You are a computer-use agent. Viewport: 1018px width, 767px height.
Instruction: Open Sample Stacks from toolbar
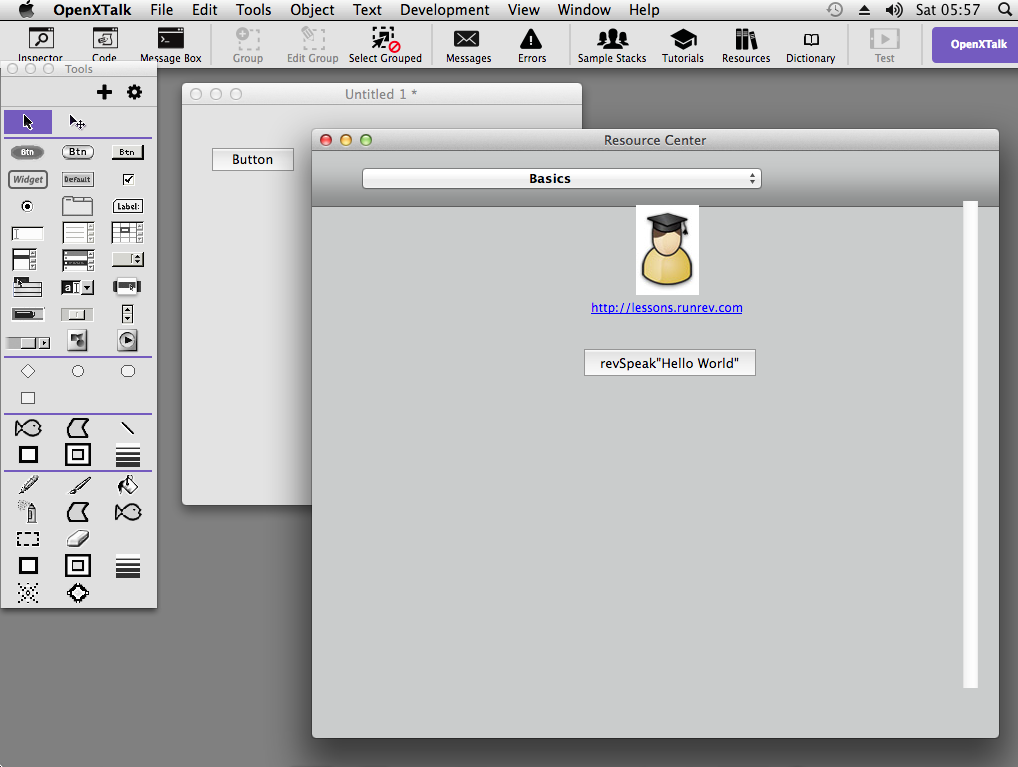click(612, 45)
